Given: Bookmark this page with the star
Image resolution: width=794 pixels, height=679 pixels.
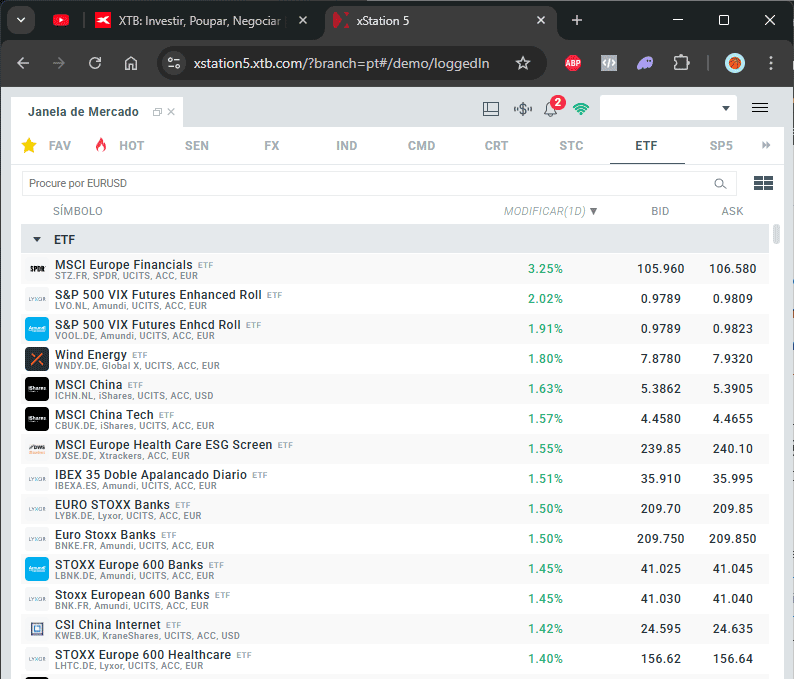Looking at the screenshot, I should click(523, 63).
